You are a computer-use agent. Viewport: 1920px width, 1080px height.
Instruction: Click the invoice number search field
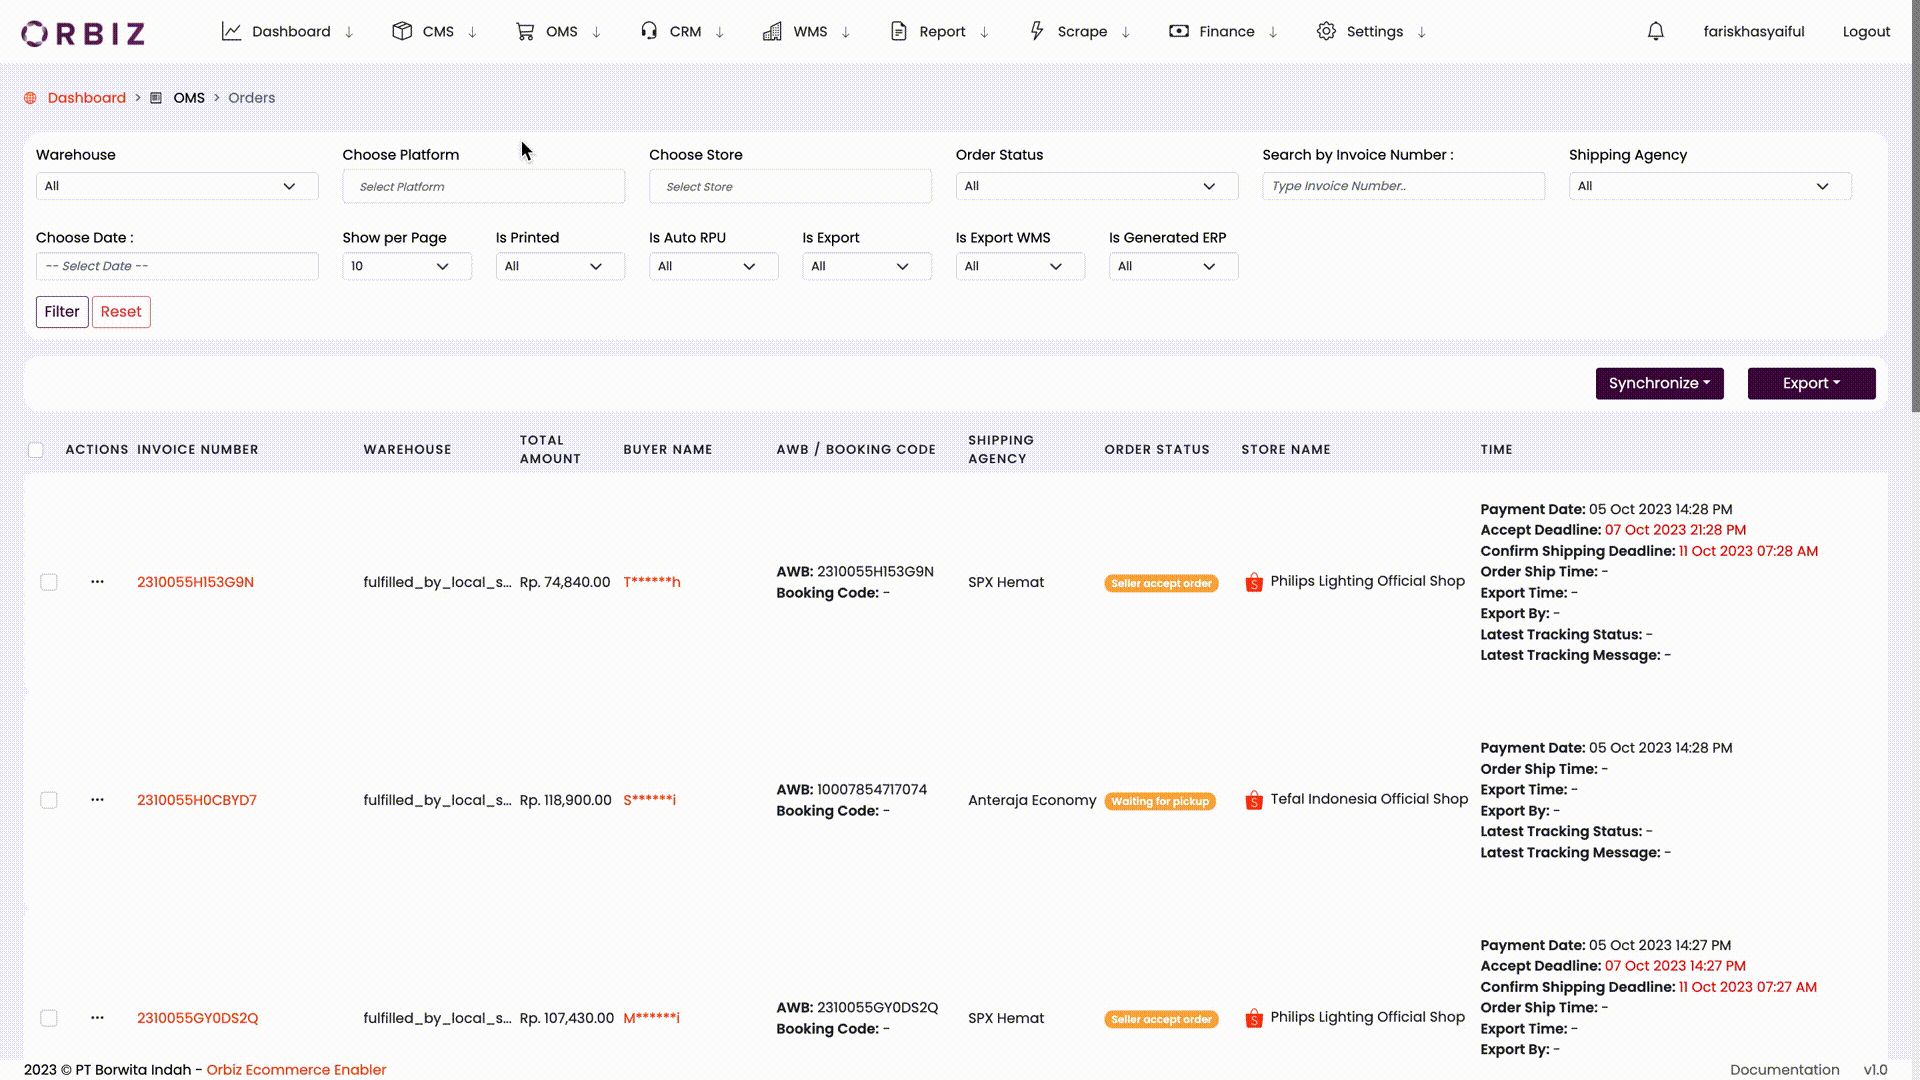(1403, 186)
